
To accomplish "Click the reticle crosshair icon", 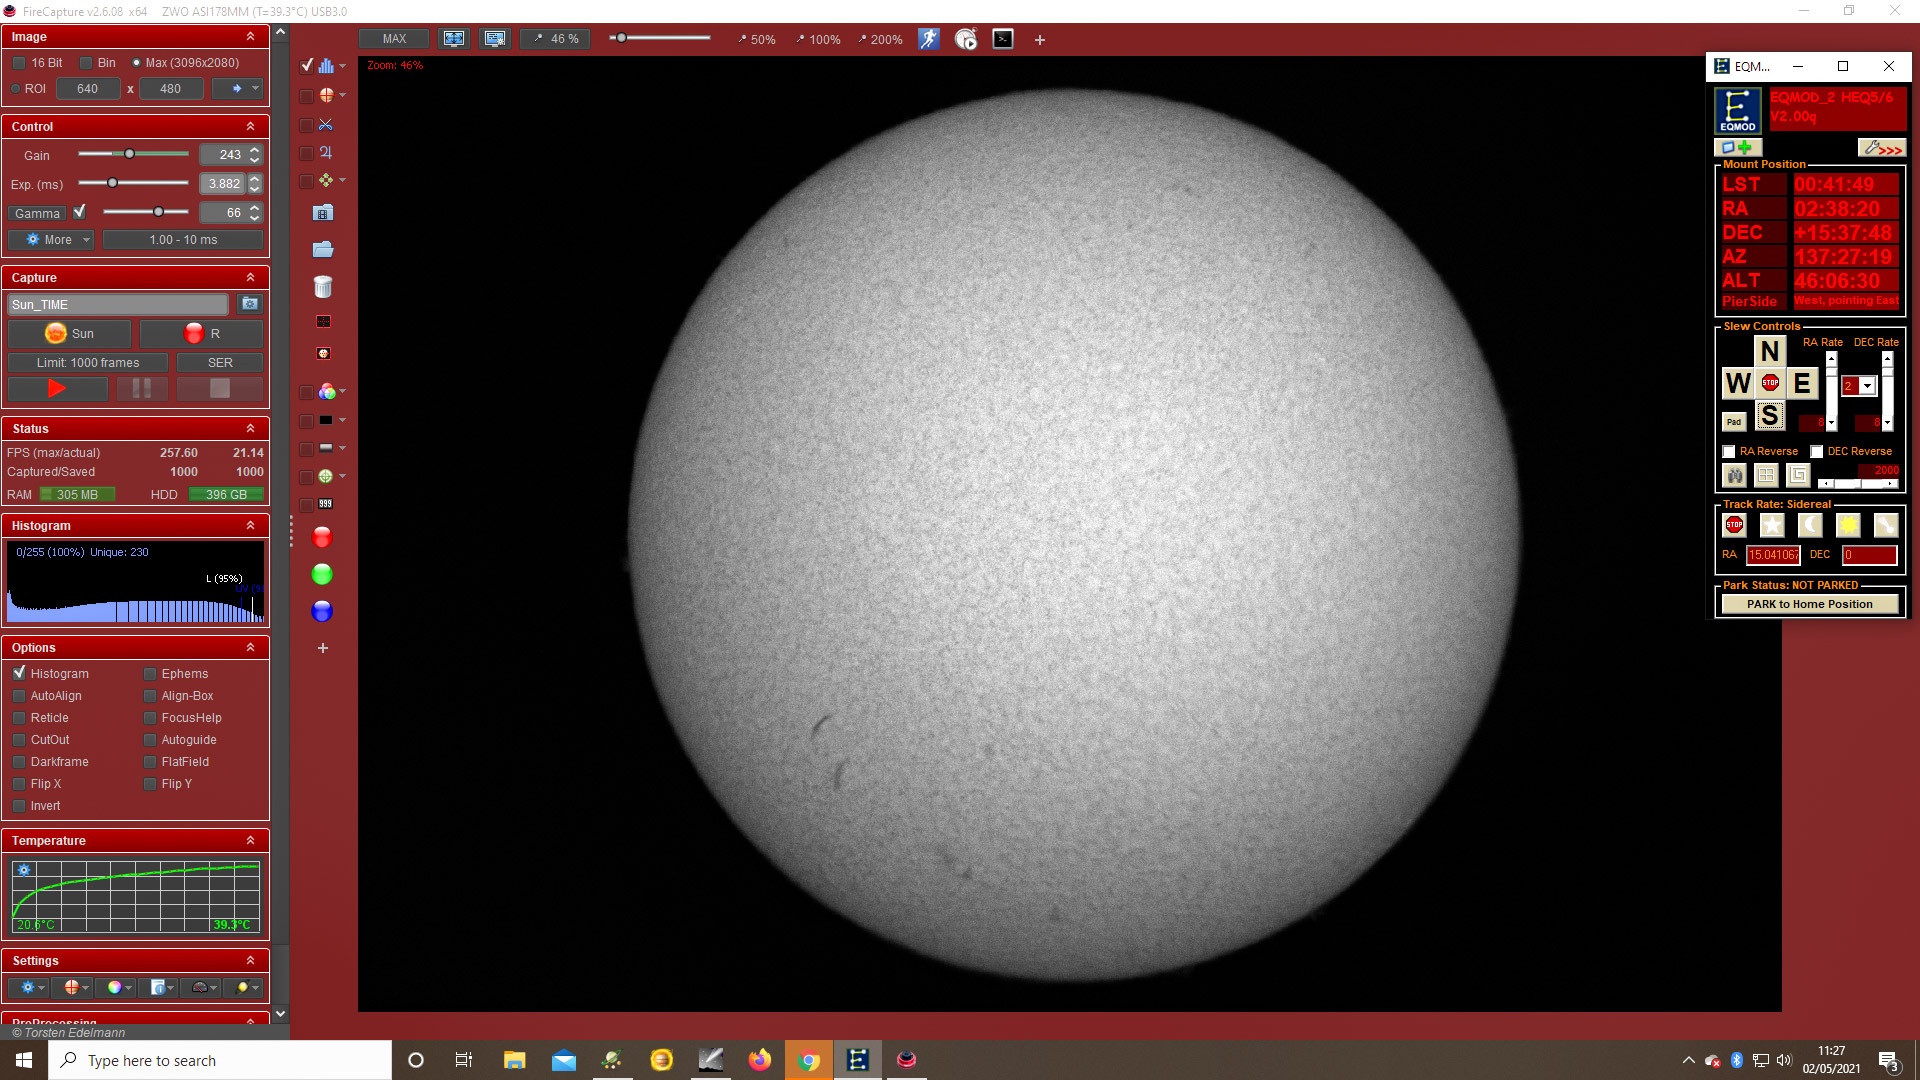I will point(326,95).
